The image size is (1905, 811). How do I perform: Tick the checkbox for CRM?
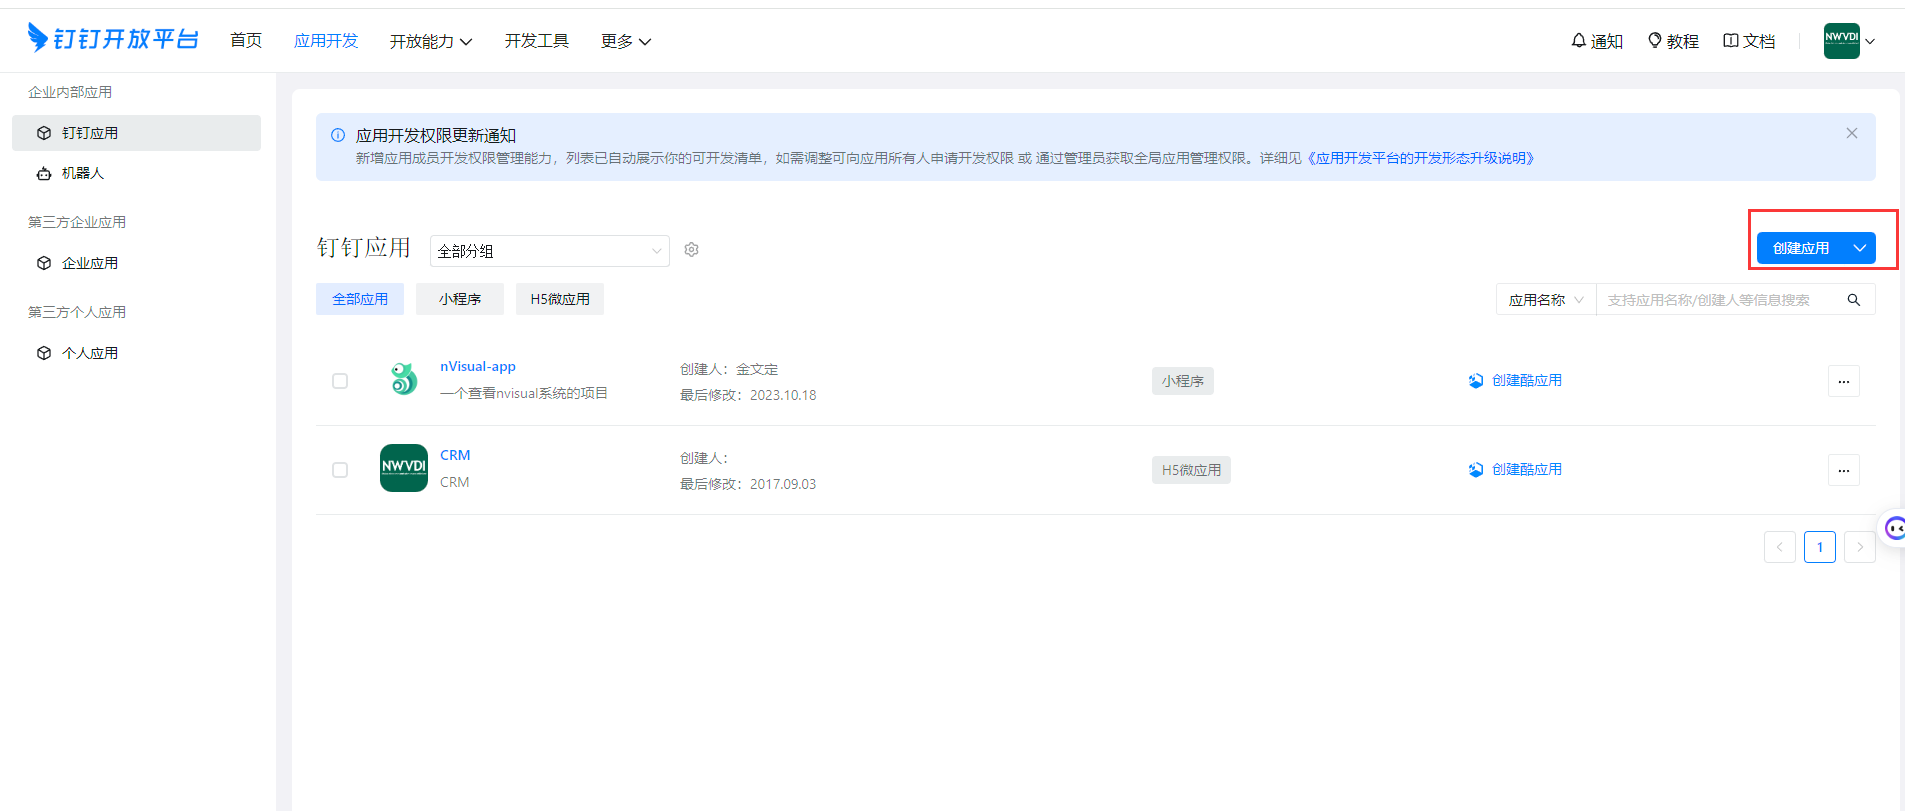click(x=340, y=470)
